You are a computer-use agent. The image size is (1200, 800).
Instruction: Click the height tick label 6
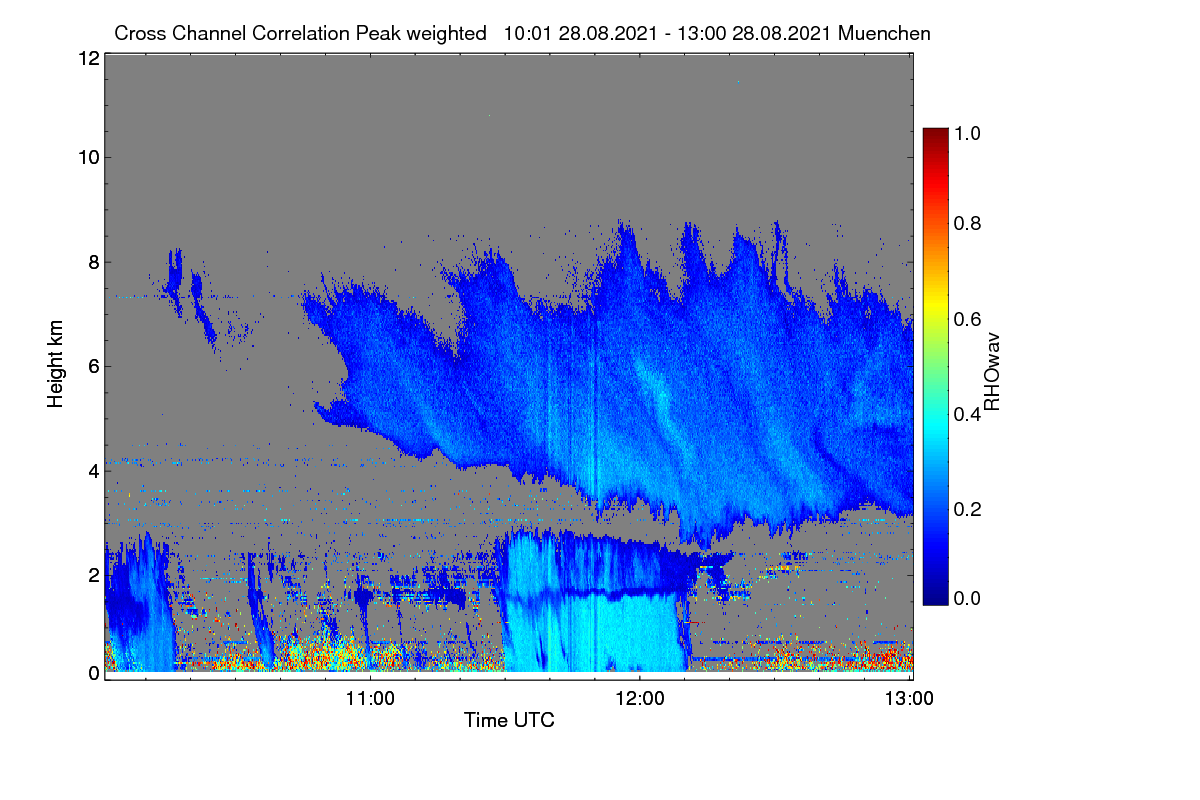point(93,365)
